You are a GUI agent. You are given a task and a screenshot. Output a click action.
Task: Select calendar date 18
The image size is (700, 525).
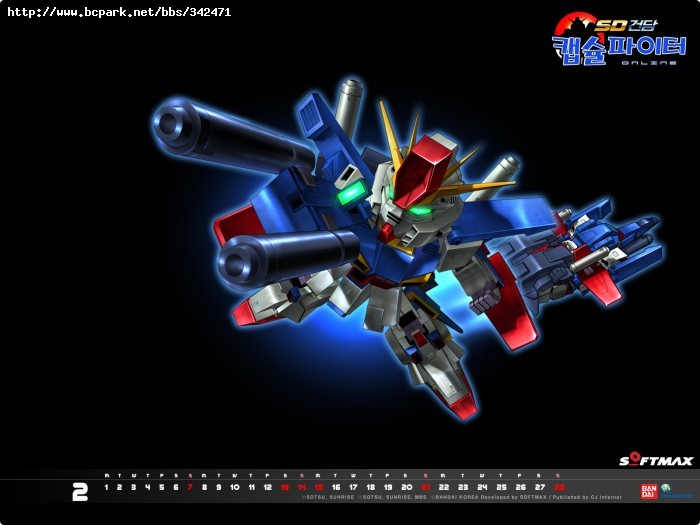[x=371, y=487]
